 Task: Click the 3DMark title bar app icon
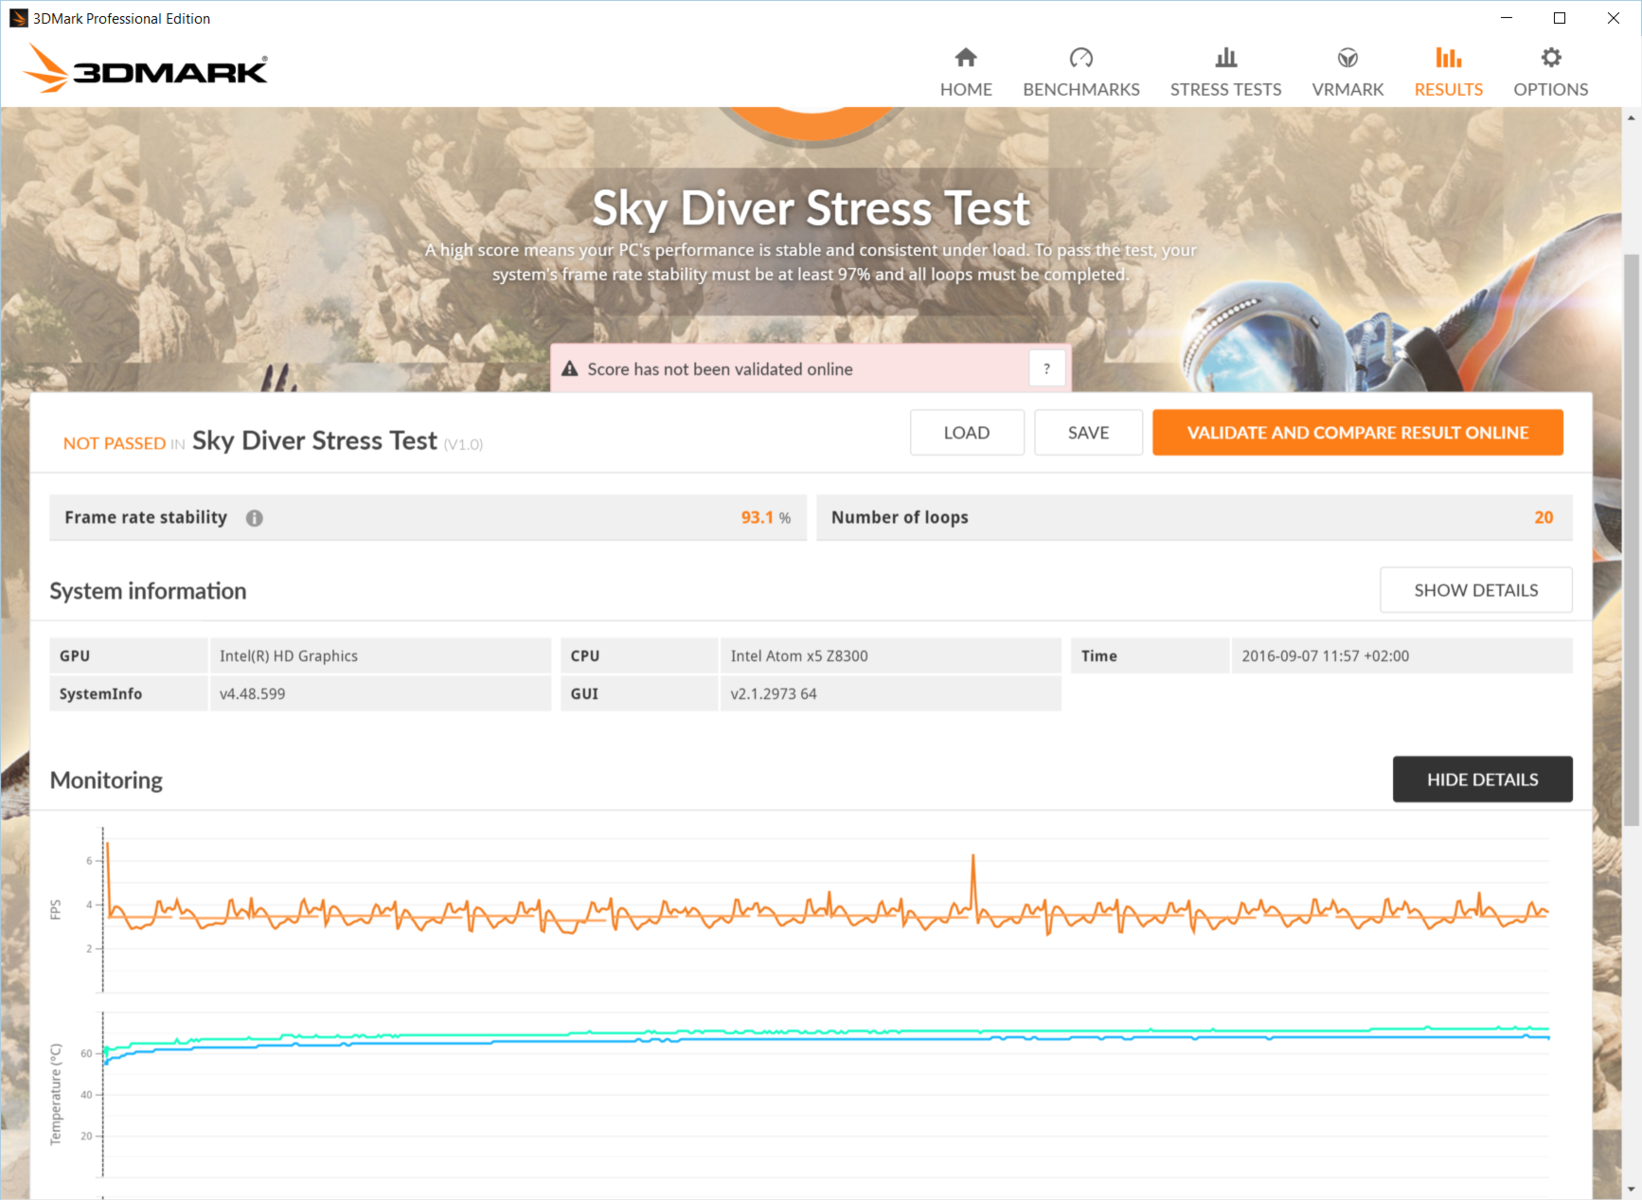[18, 18]
